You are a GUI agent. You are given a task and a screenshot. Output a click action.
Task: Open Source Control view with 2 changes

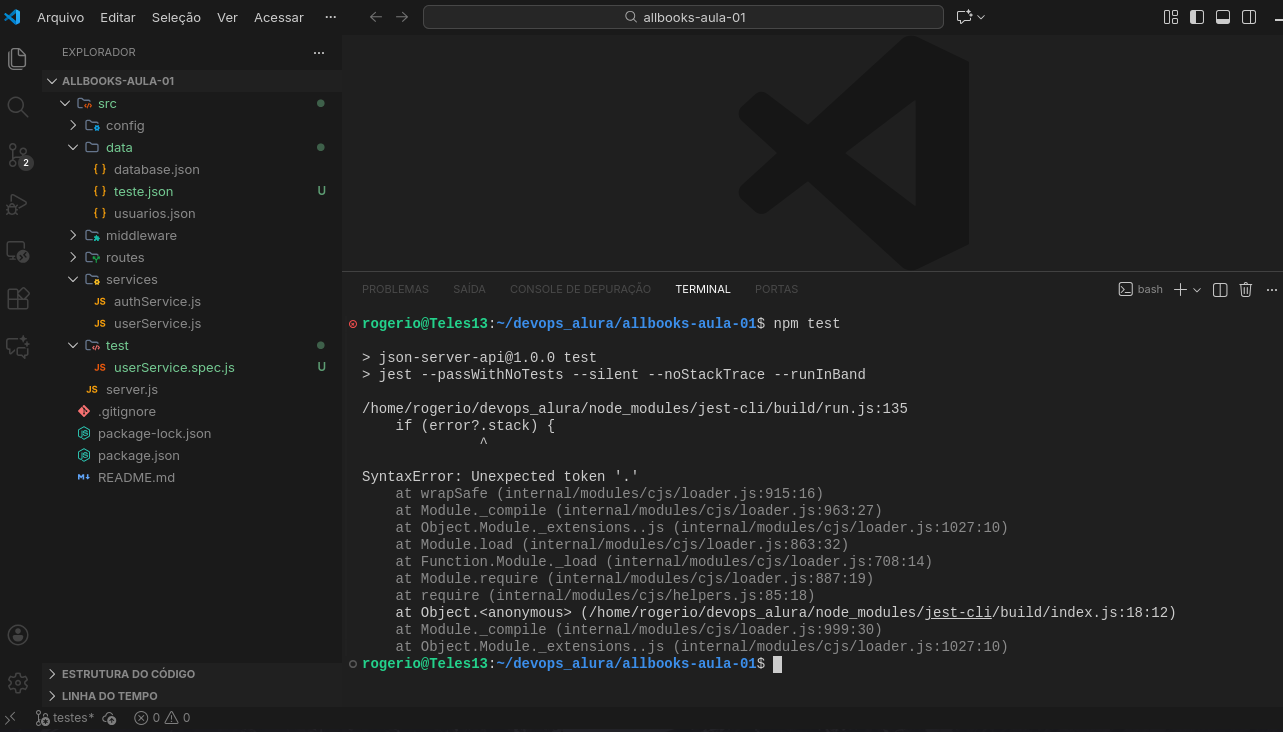click(x=18, y=155)
